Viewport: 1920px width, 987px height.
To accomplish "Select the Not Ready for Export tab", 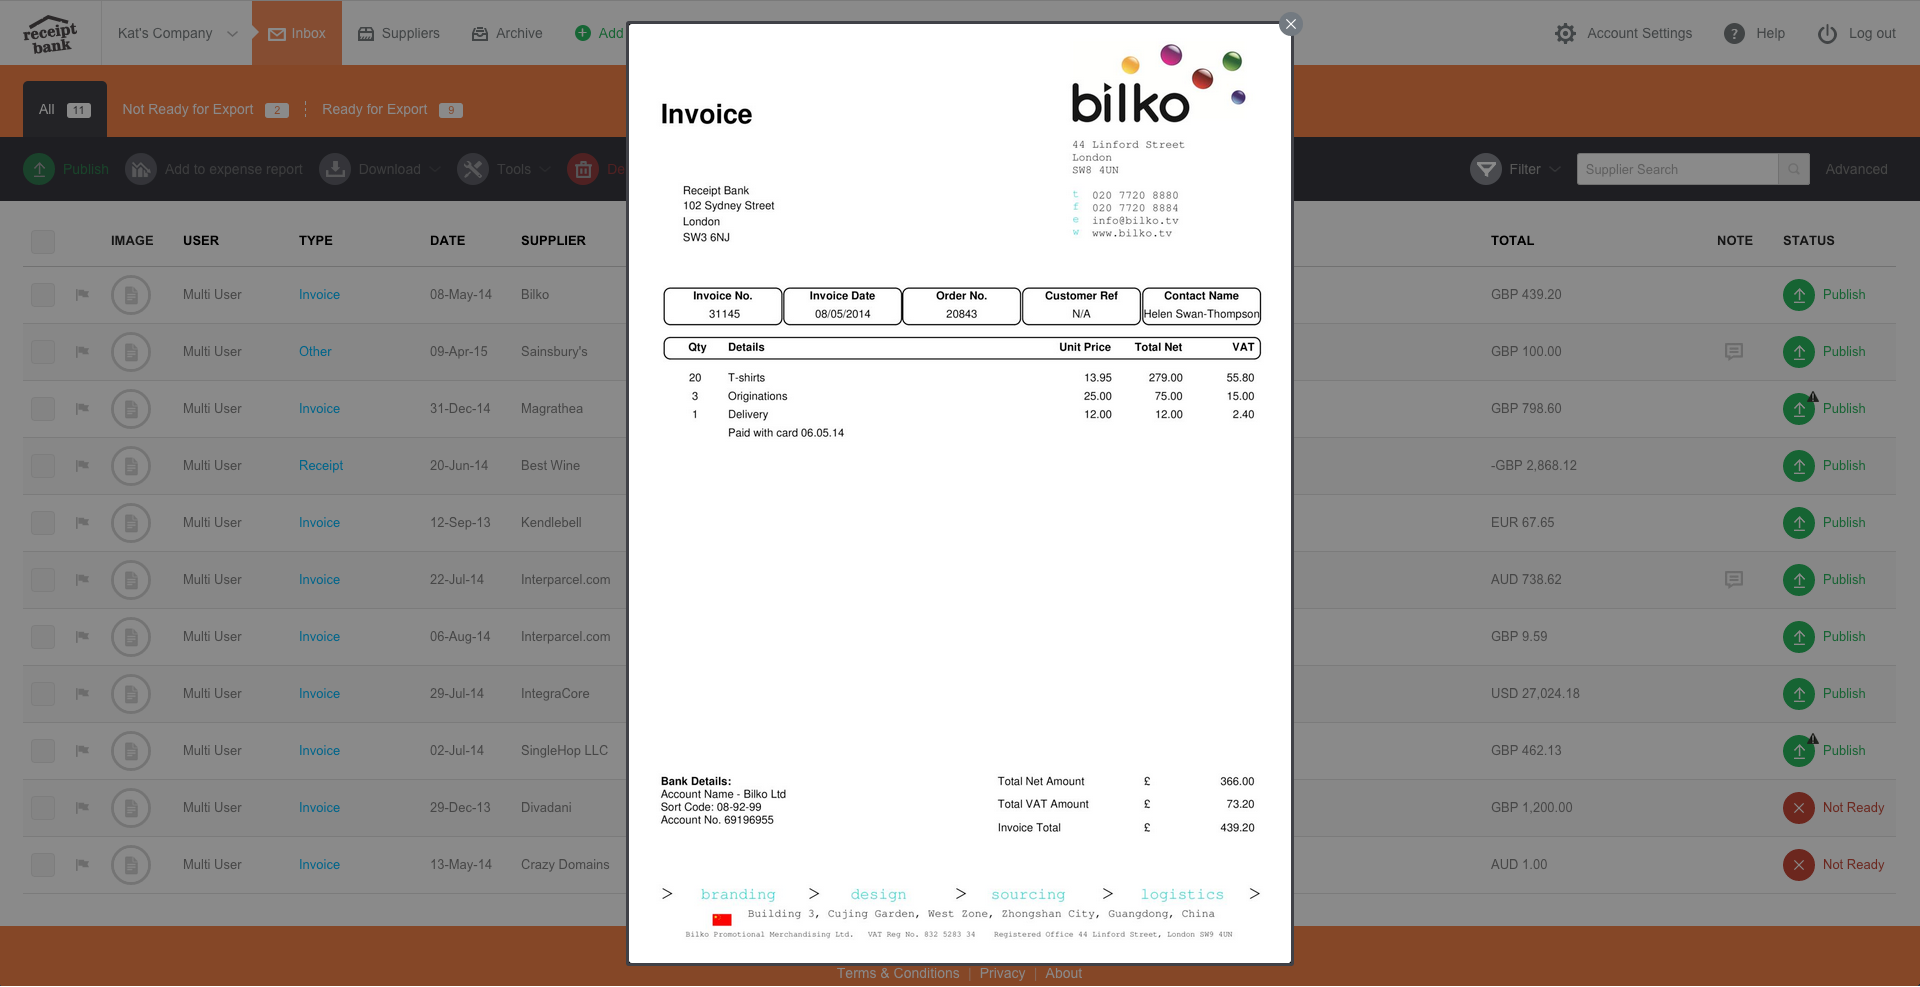I will pos(205,109).
